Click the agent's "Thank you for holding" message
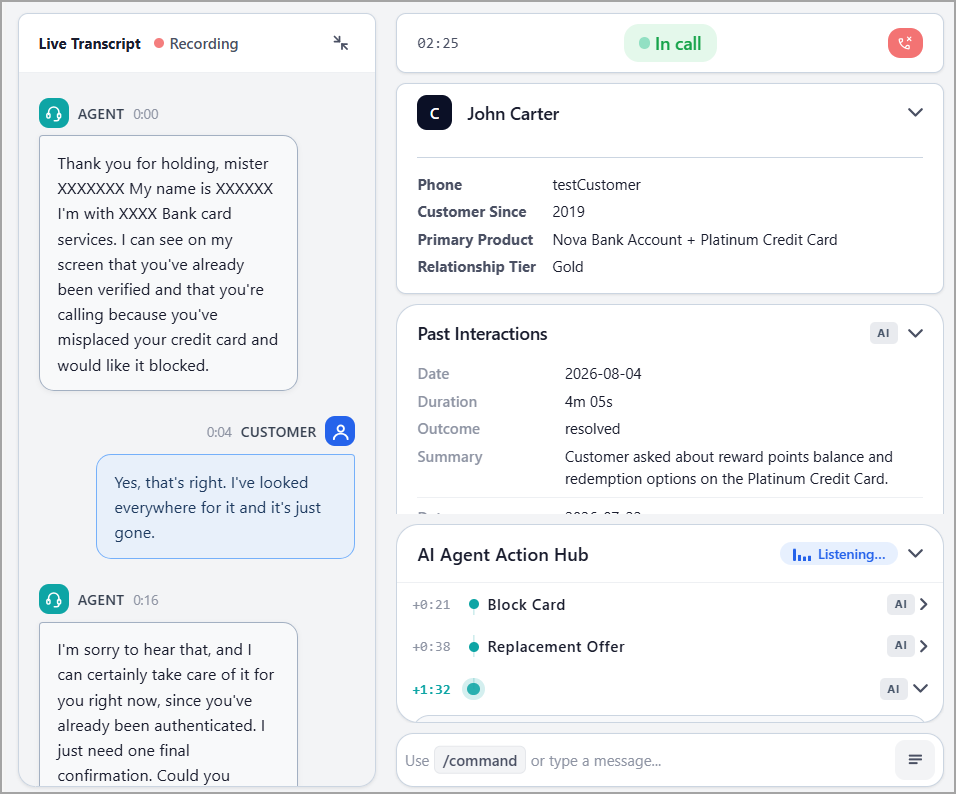Viewport: 956px width, 794px height. coord(168,263)
